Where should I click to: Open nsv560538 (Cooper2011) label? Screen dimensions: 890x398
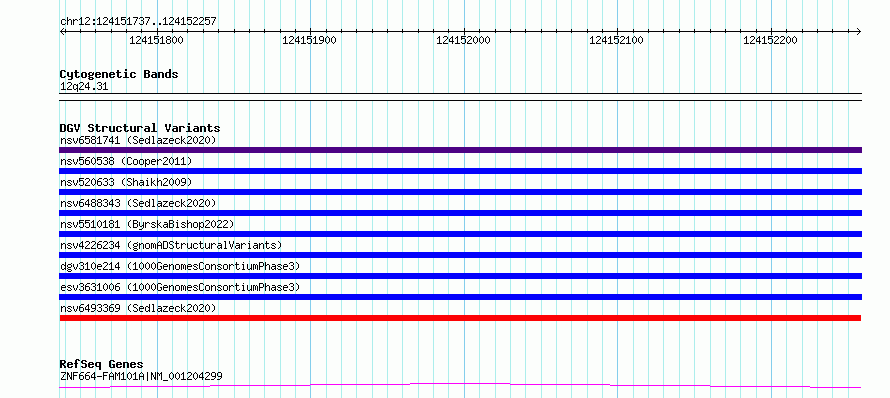(126, 161)
